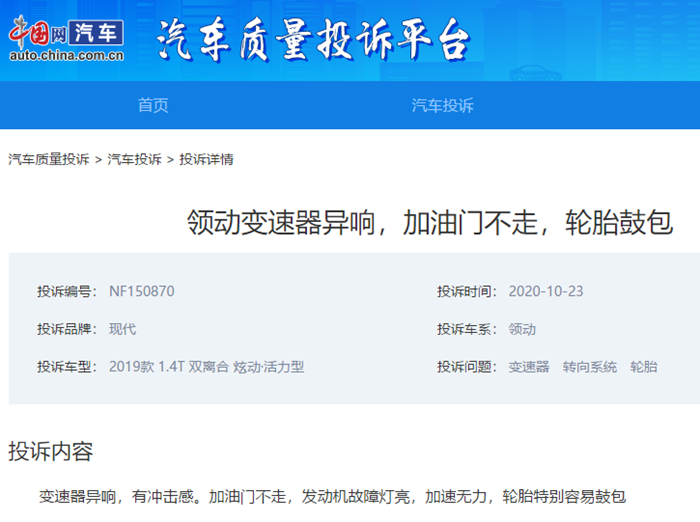Screen dimensions: 700x522
Task: Click the 转向系统 issue tag
Action: coord(589,367)
